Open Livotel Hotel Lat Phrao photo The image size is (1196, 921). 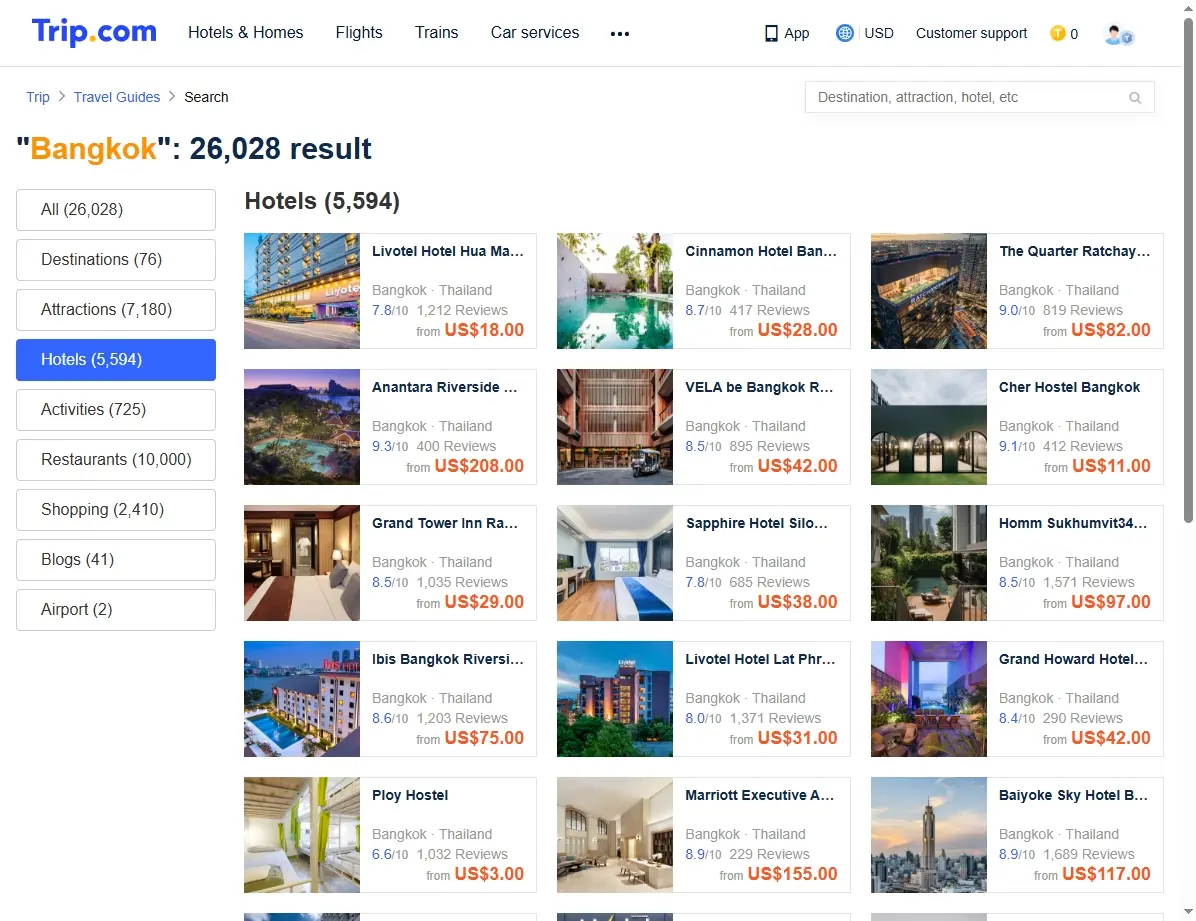click(615, 699)
